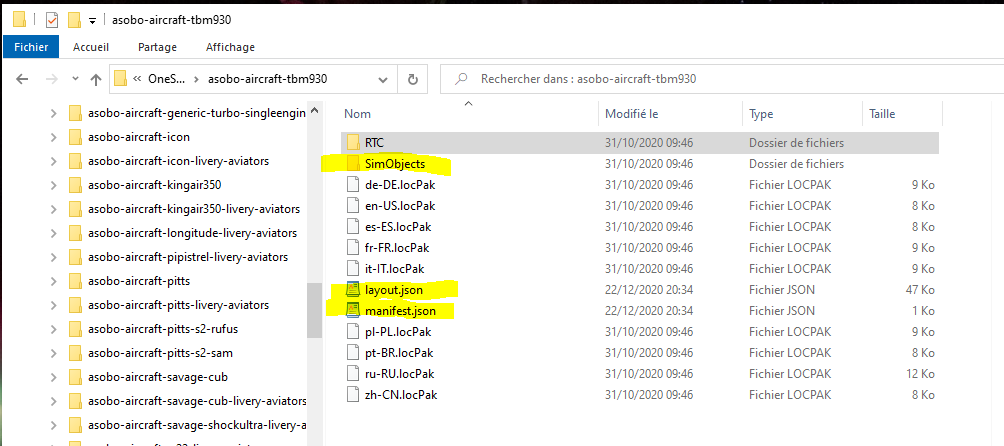Click into the Rechercher dans search box
Image resolution: width=1004 pixels, height=446 pixels.
click(x=722, y=79)
